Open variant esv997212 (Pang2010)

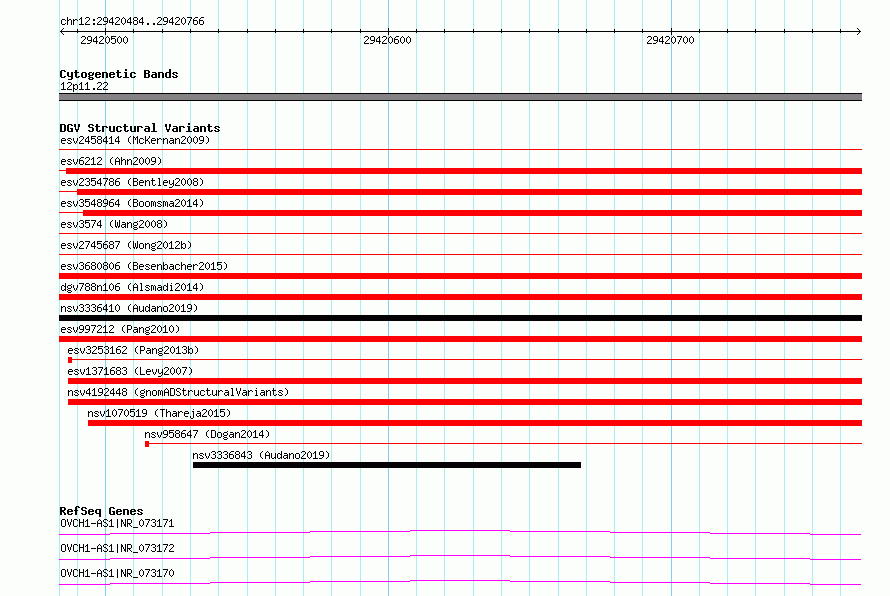tap(120, 329)
